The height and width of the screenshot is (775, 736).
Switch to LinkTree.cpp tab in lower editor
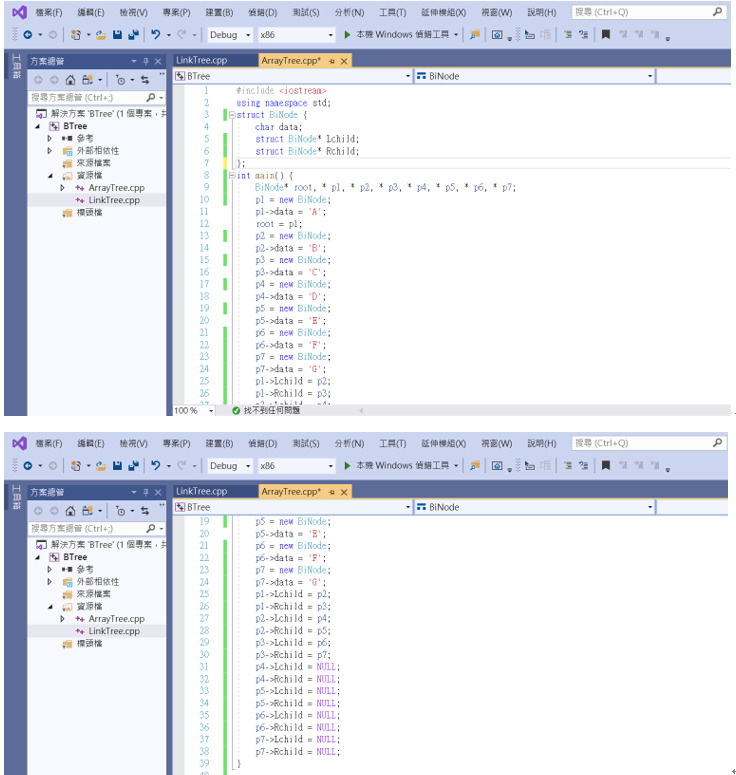click(x=202, y=491)
